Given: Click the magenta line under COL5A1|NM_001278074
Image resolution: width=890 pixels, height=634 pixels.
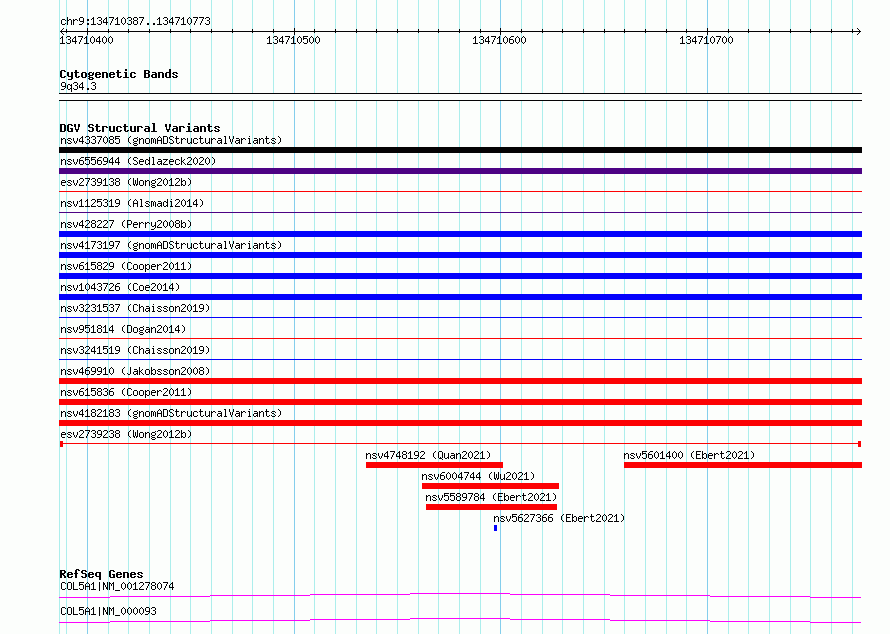Looking at the screenshot, I should coord(460,595).
